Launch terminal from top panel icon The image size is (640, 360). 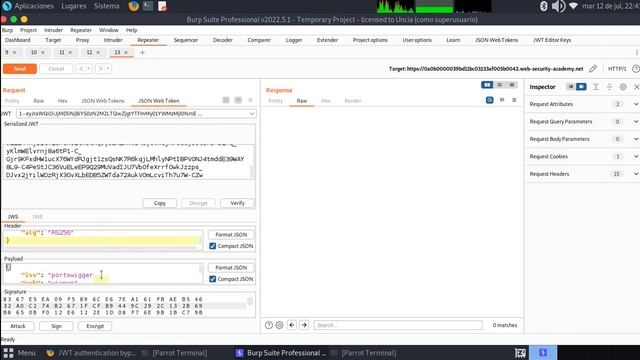[148, 6]
